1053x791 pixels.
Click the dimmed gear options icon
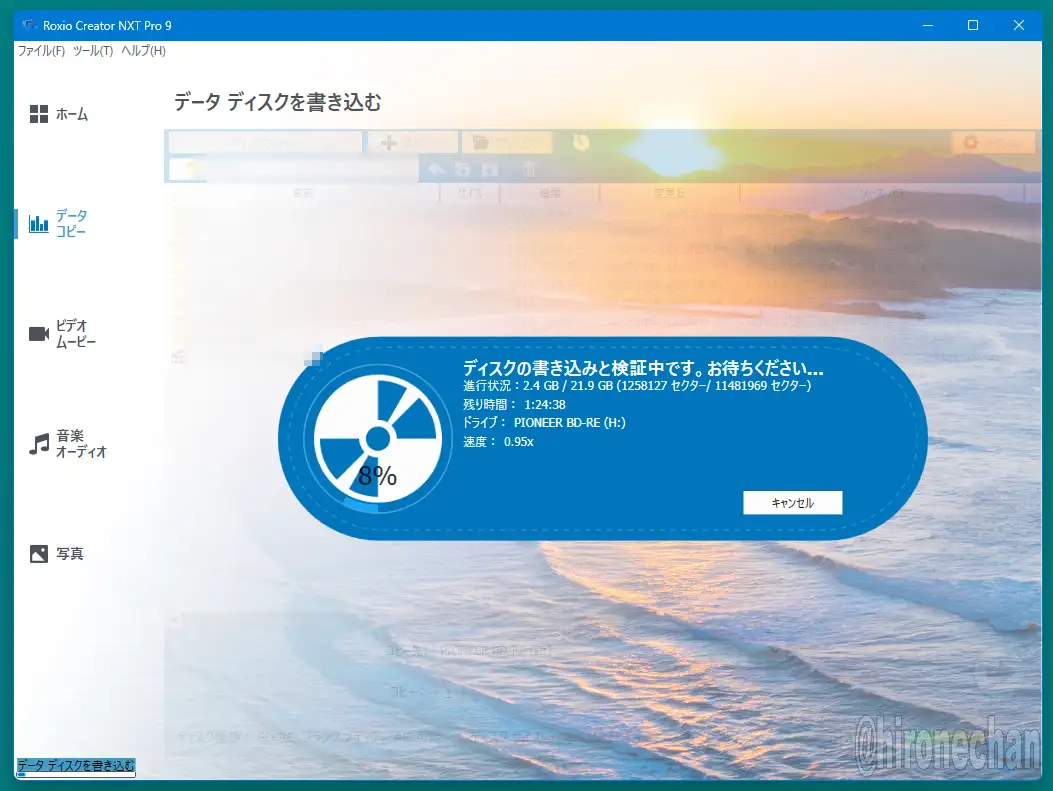tap(969, 143)
